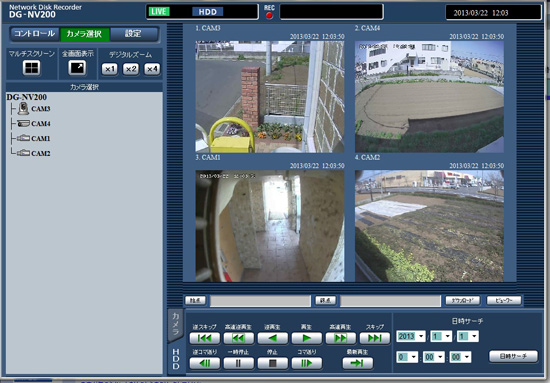Open the month dropdown in date search

tap(441, 336)
